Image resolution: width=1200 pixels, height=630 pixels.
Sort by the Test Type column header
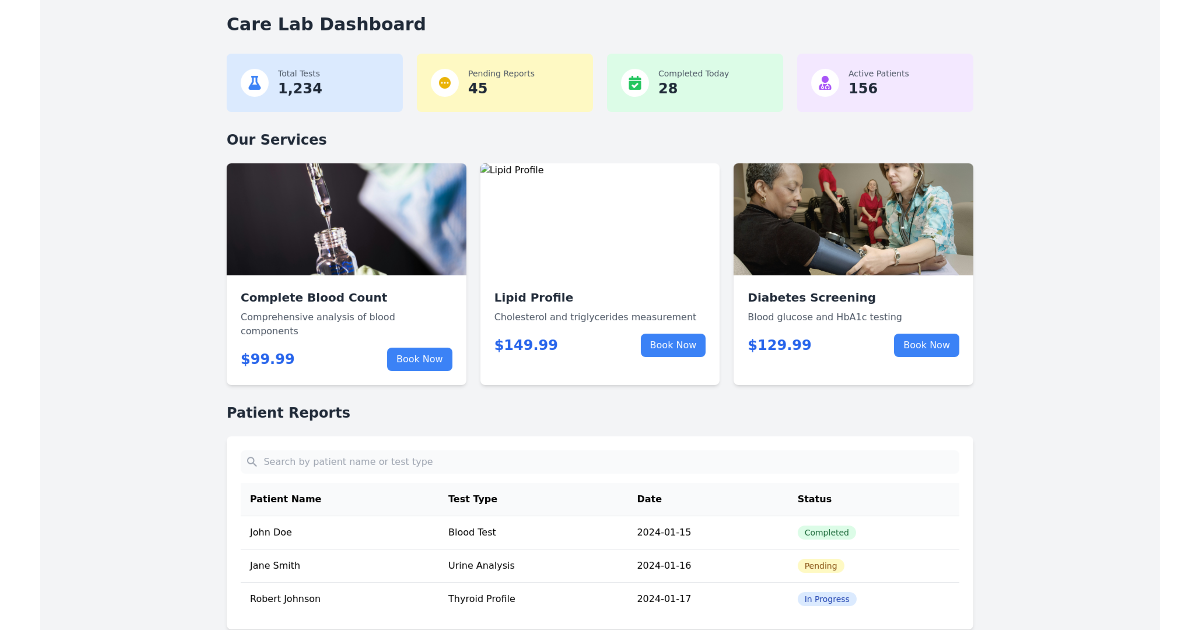pos(471,498)
